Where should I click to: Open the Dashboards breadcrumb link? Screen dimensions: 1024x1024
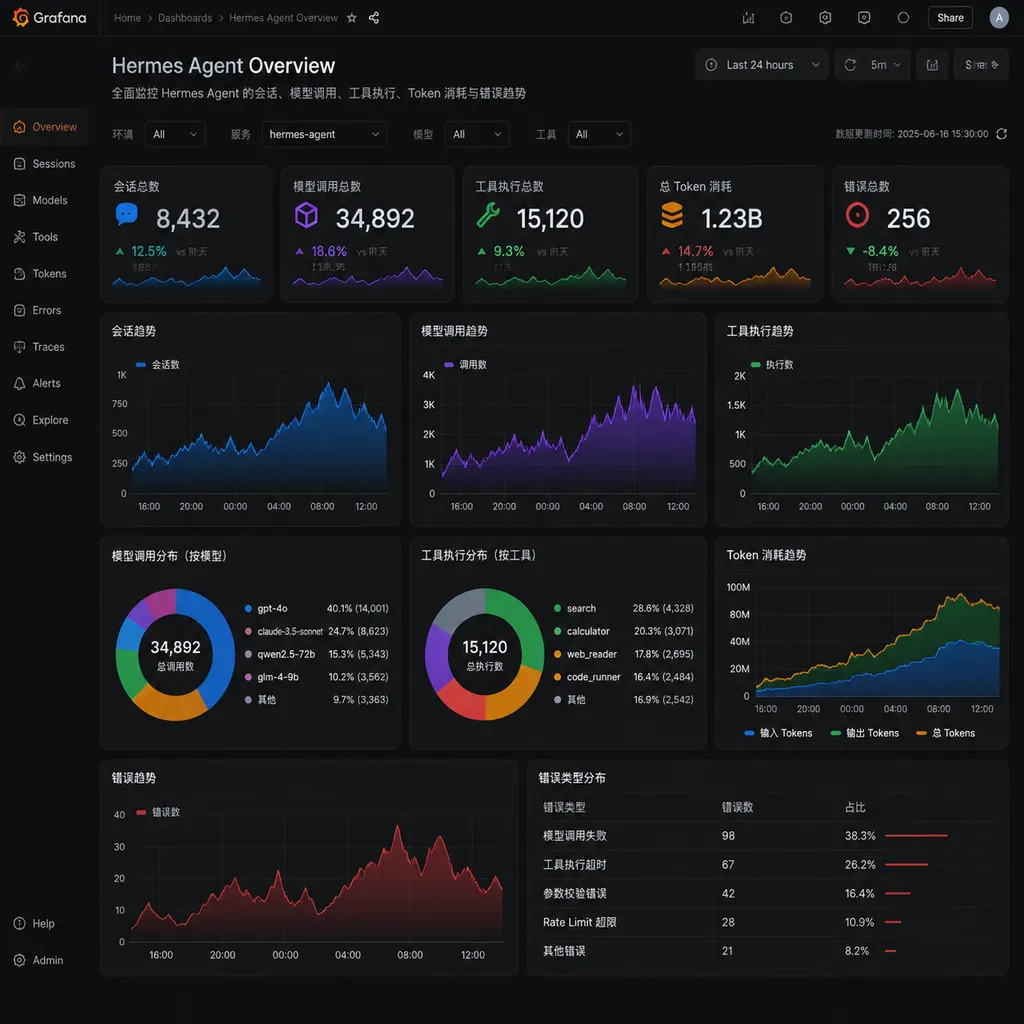pyautogui.click(x=185, y=18)
